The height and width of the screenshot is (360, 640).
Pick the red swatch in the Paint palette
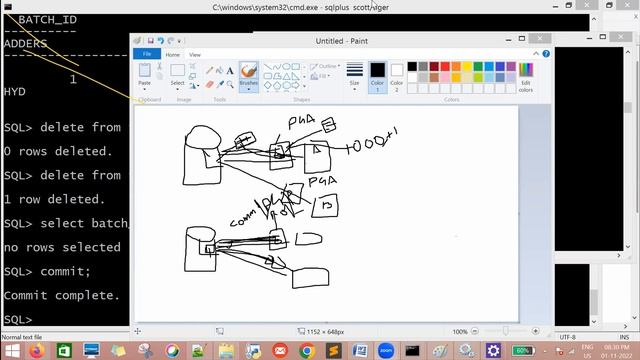pyautogui.click(x=445, y=67)
